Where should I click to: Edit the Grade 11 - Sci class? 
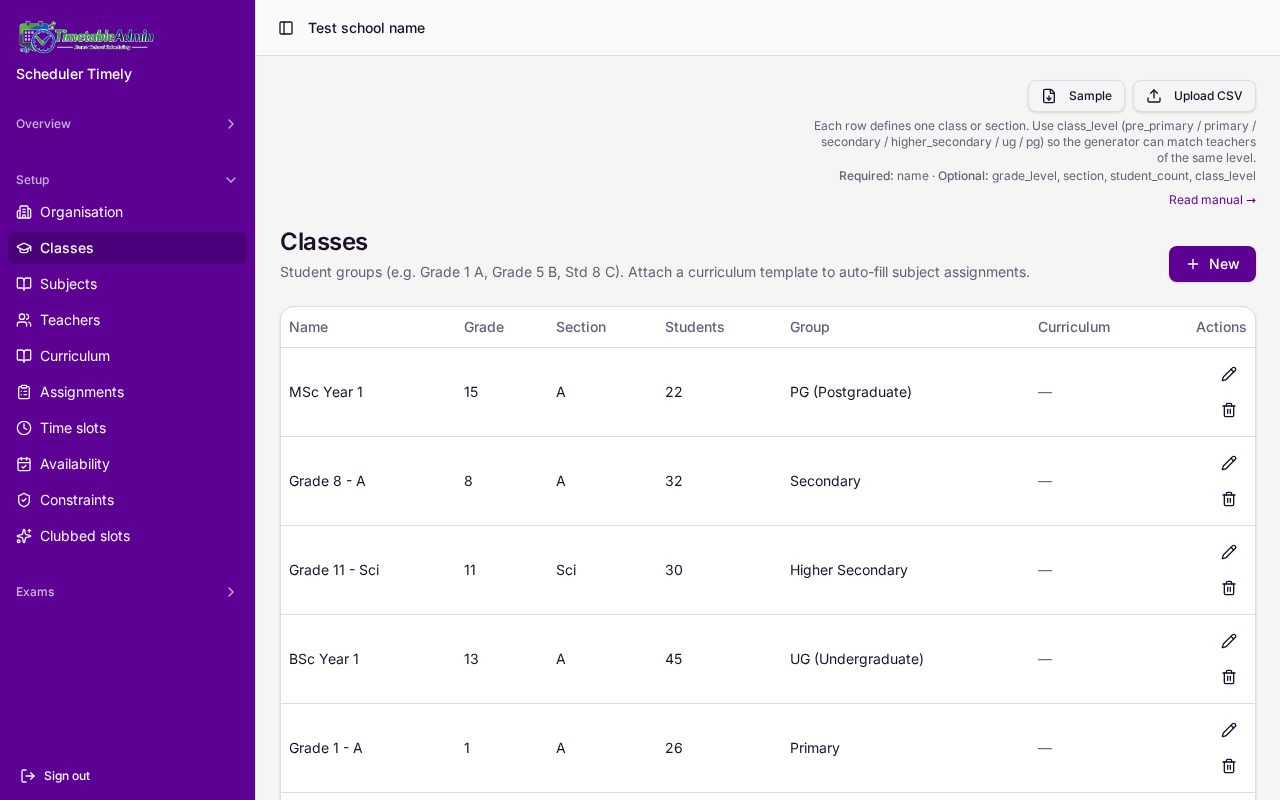1229,552
